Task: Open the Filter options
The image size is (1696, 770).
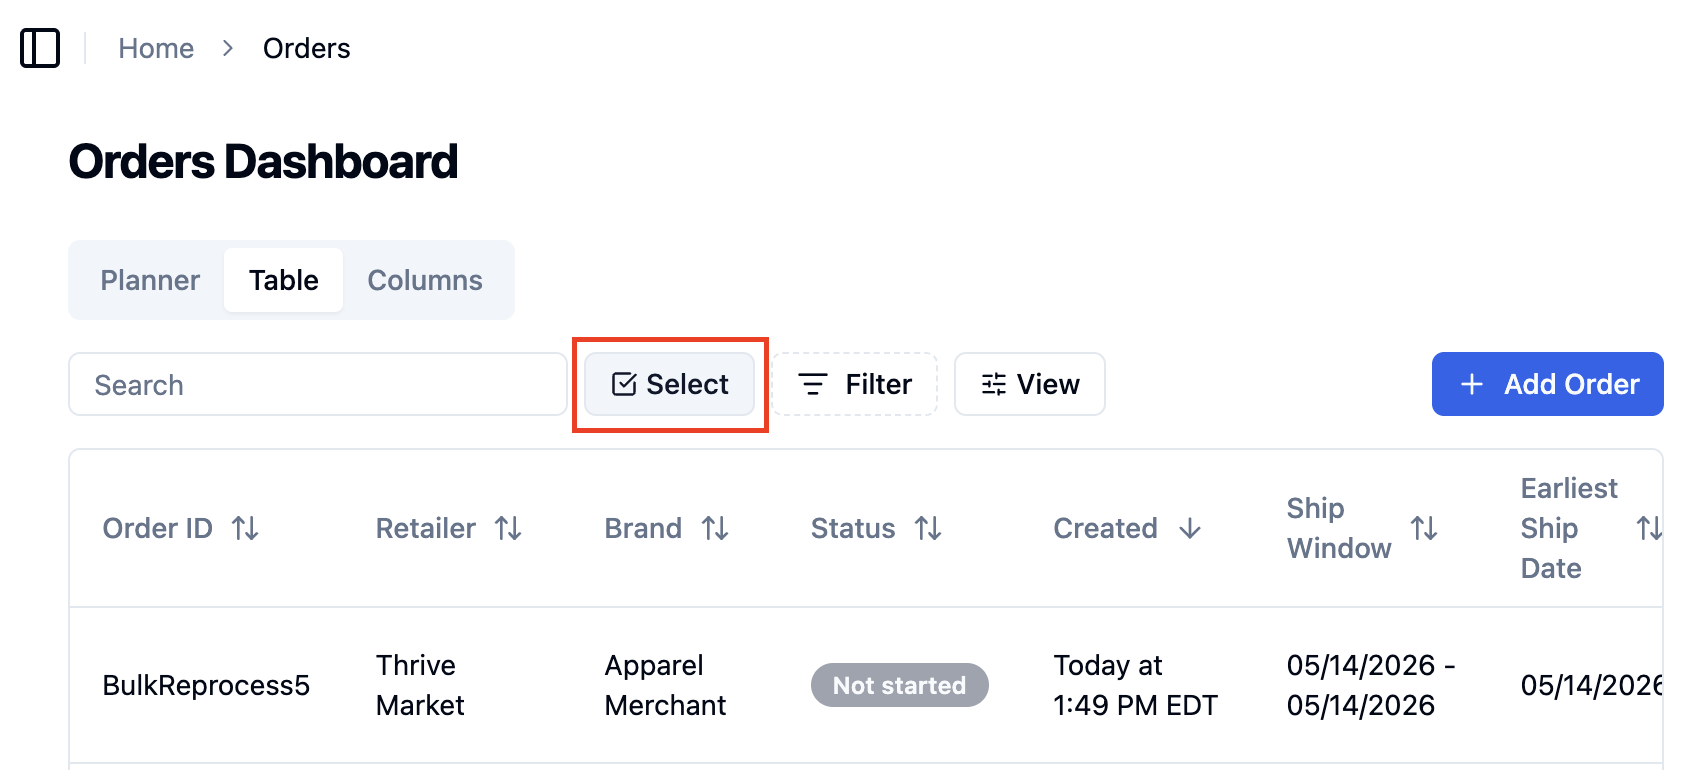Action: point(854,384)
